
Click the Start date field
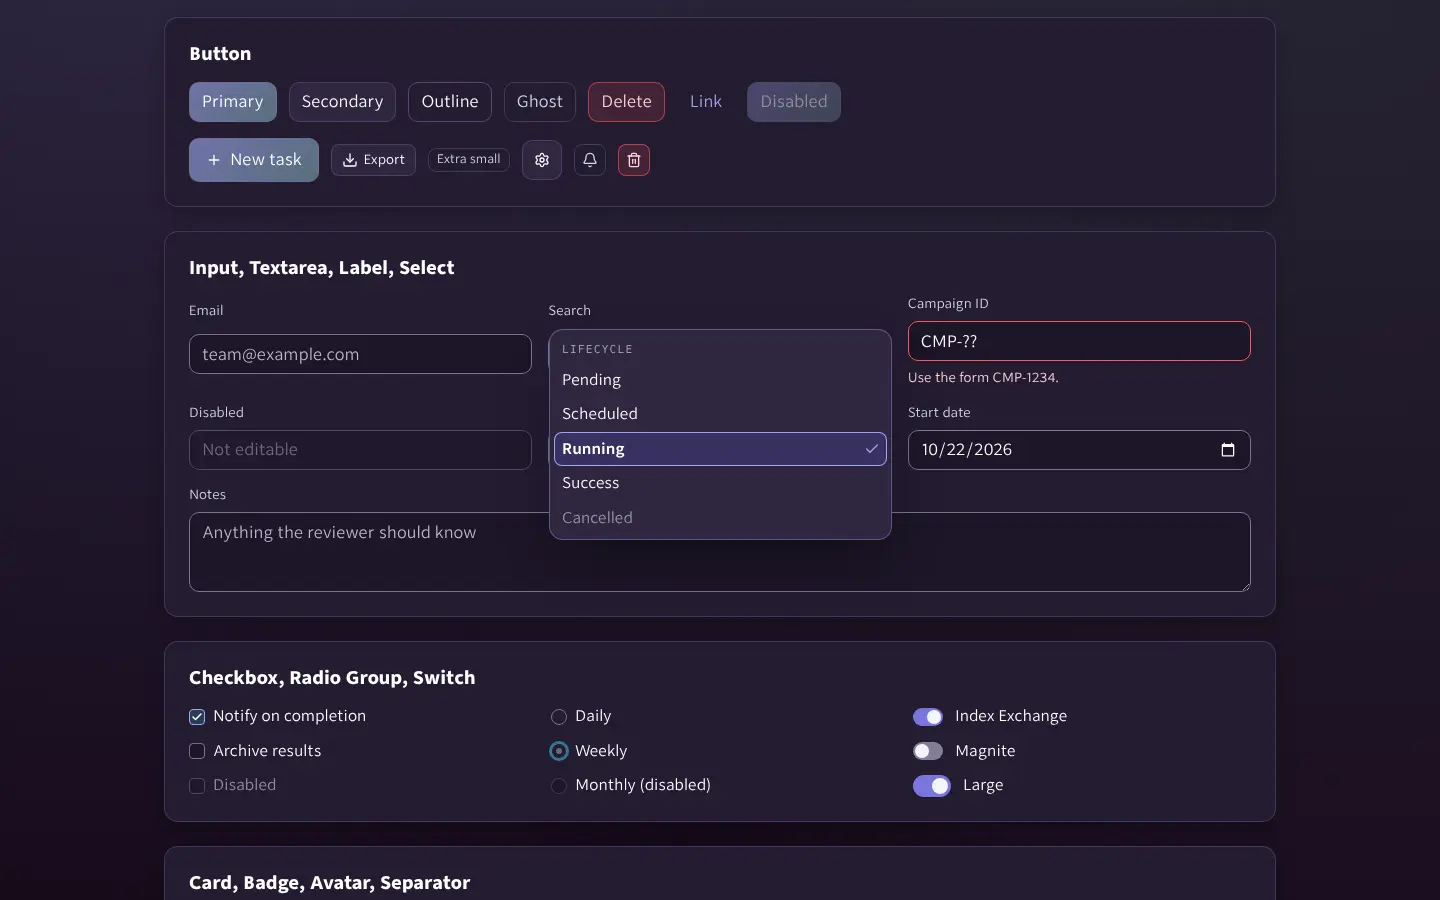(x=1079, y=450)
